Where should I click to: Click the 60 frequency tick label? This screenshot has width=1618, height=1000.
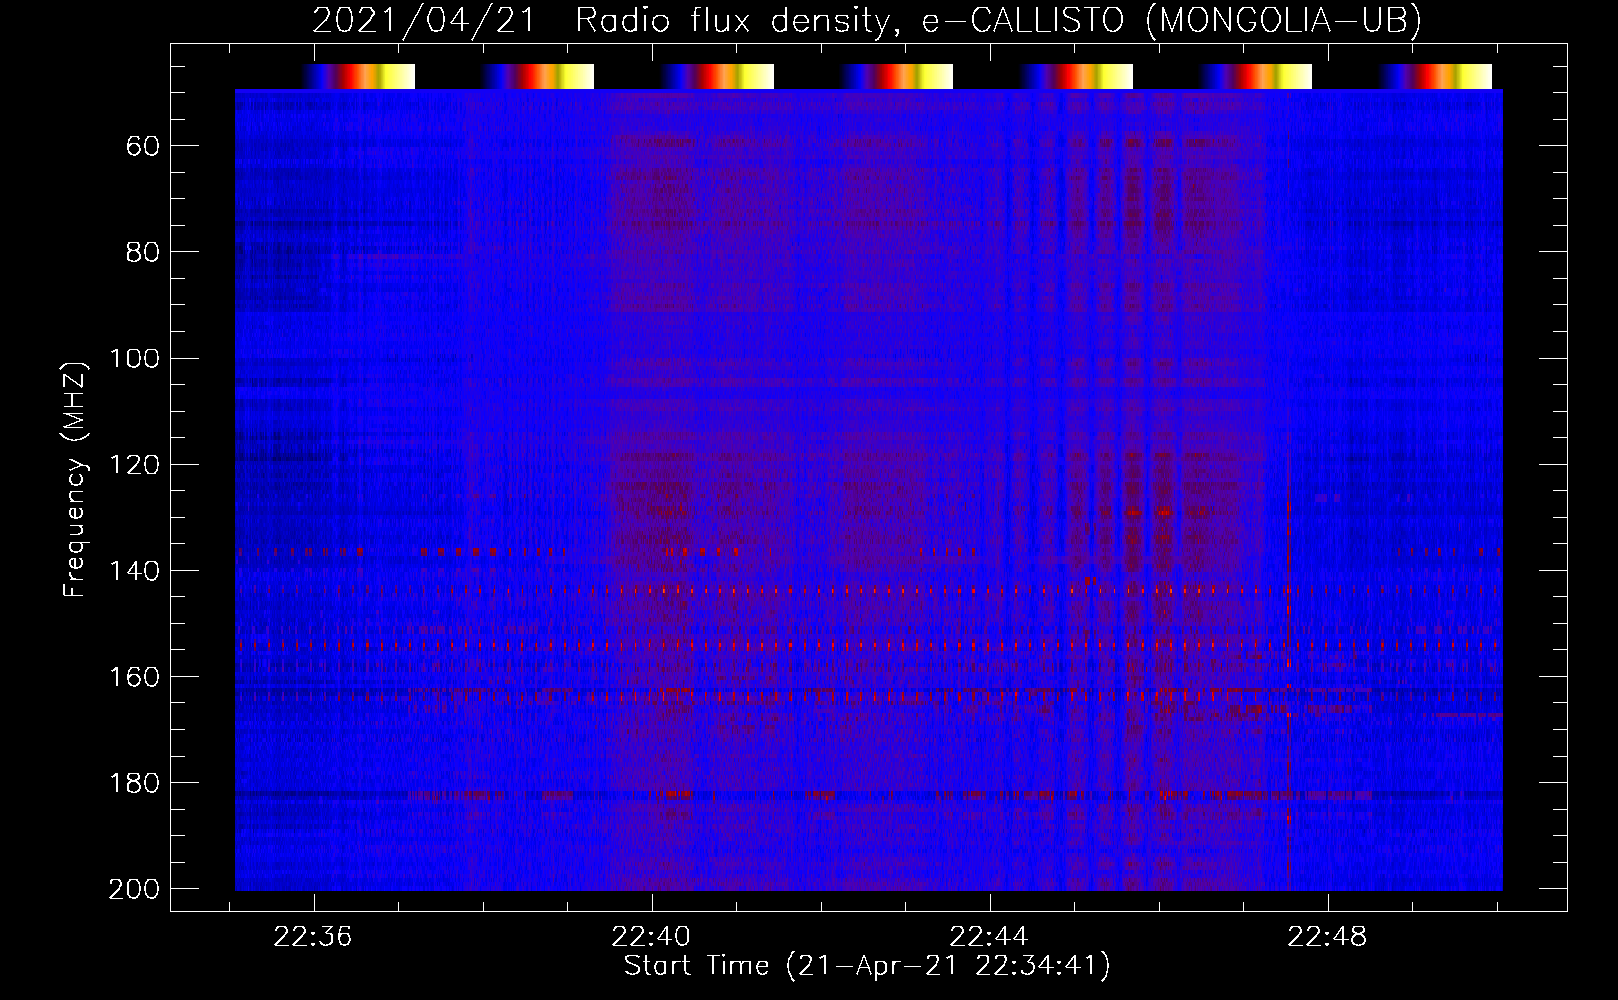coord(143,147)
